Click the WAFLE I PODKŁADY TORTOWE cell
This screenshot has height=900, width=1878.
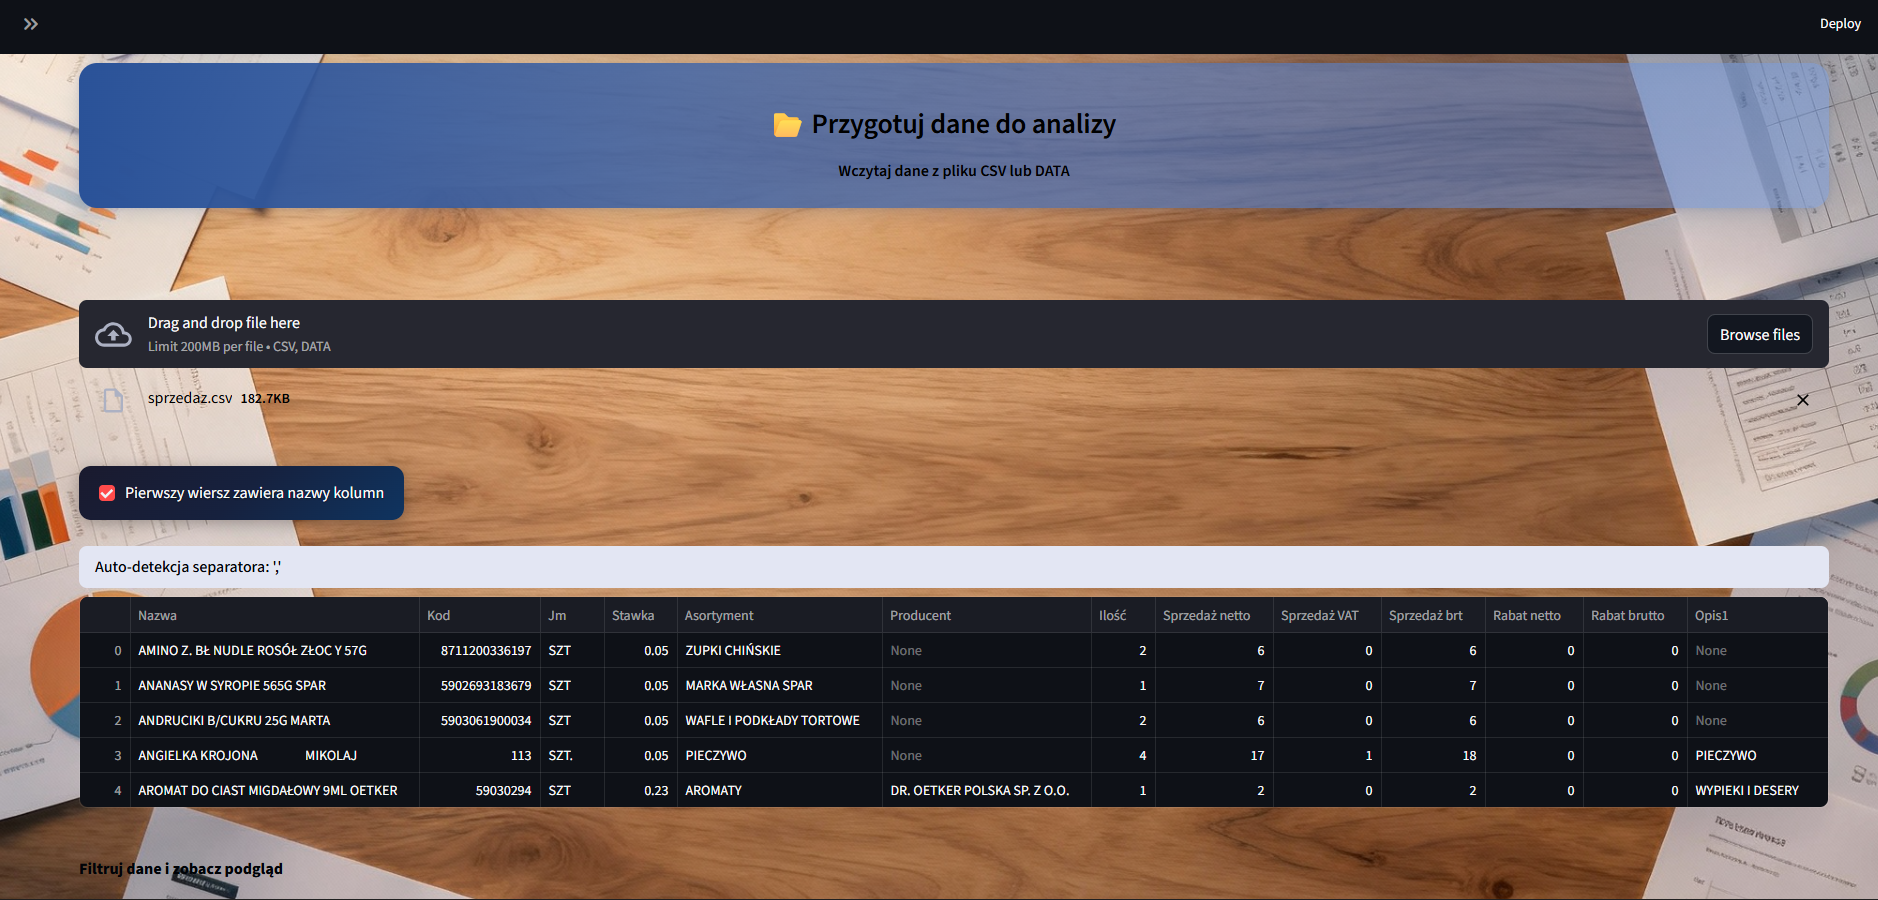tap(780, 720)
